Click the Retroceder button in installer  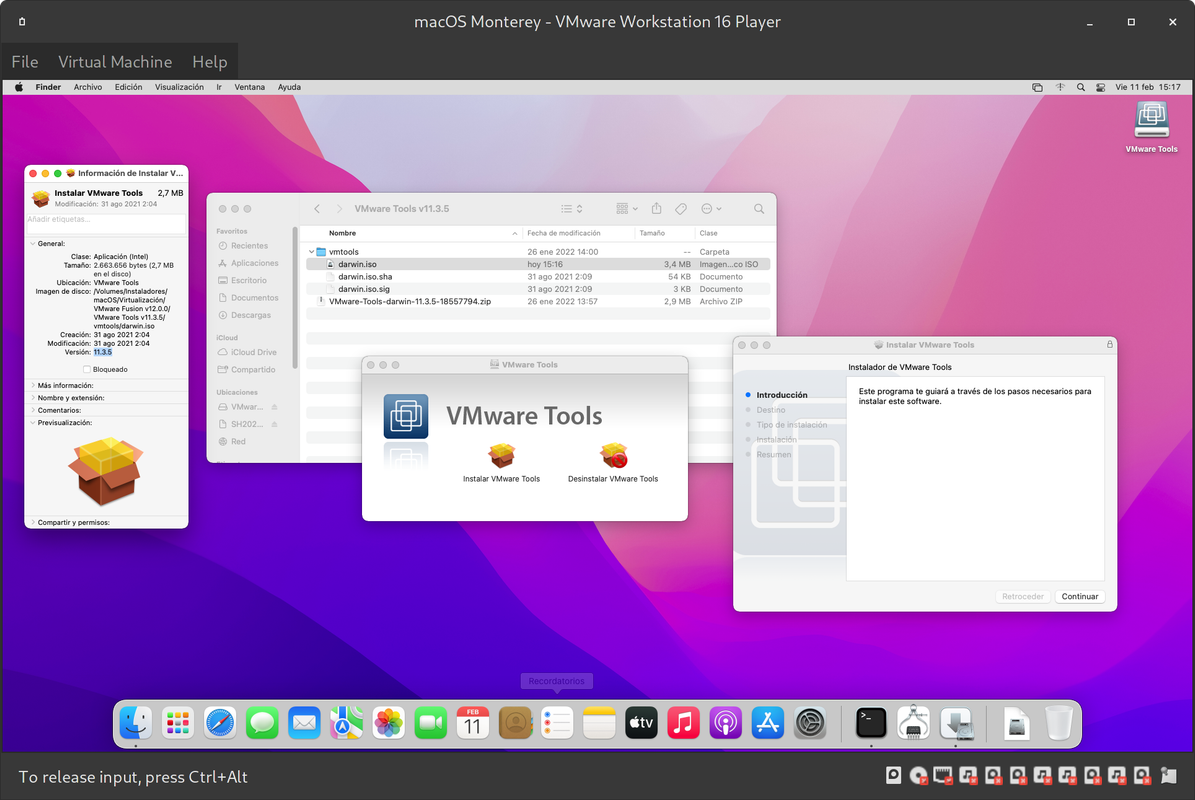(x=1023, y=597)
